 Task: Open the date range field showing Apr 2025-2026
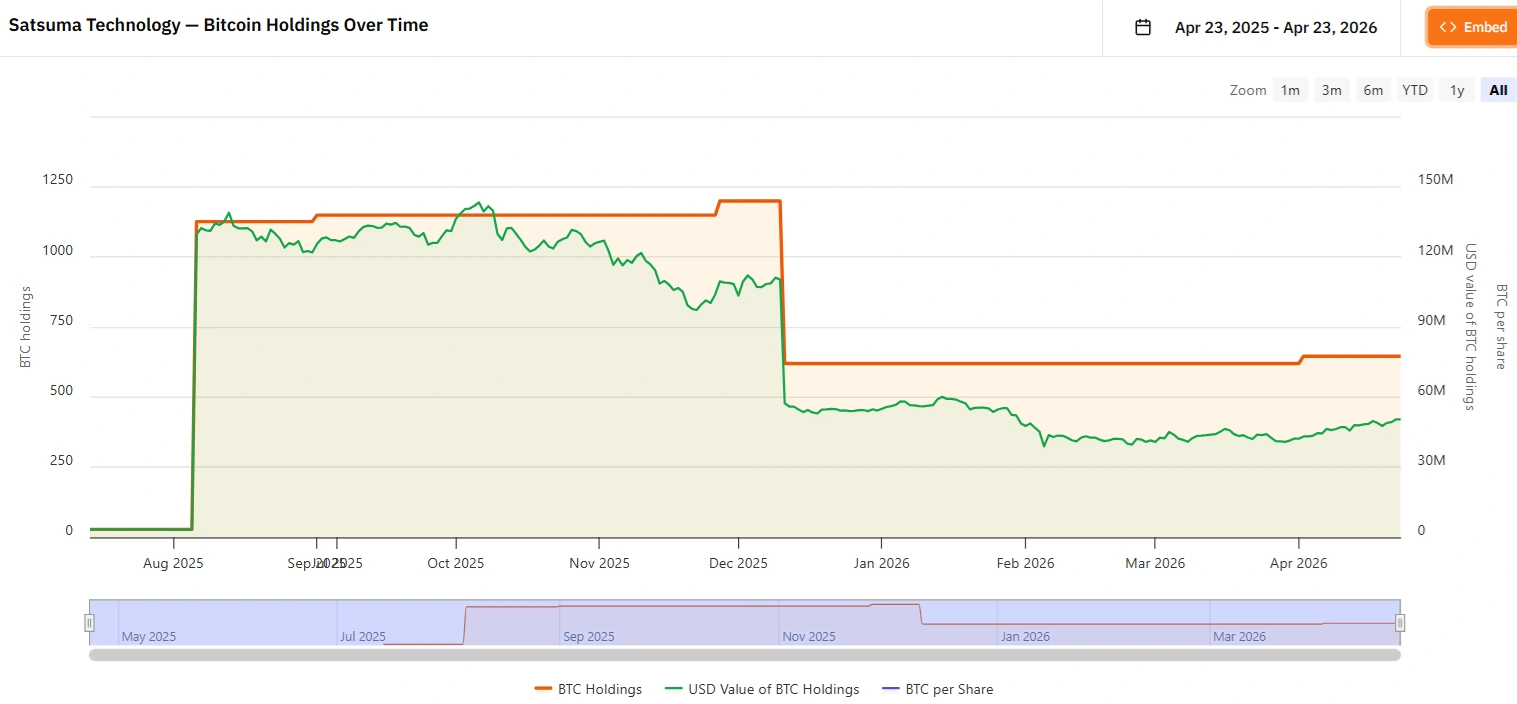pyautogui.click(x=1276, y=27)
